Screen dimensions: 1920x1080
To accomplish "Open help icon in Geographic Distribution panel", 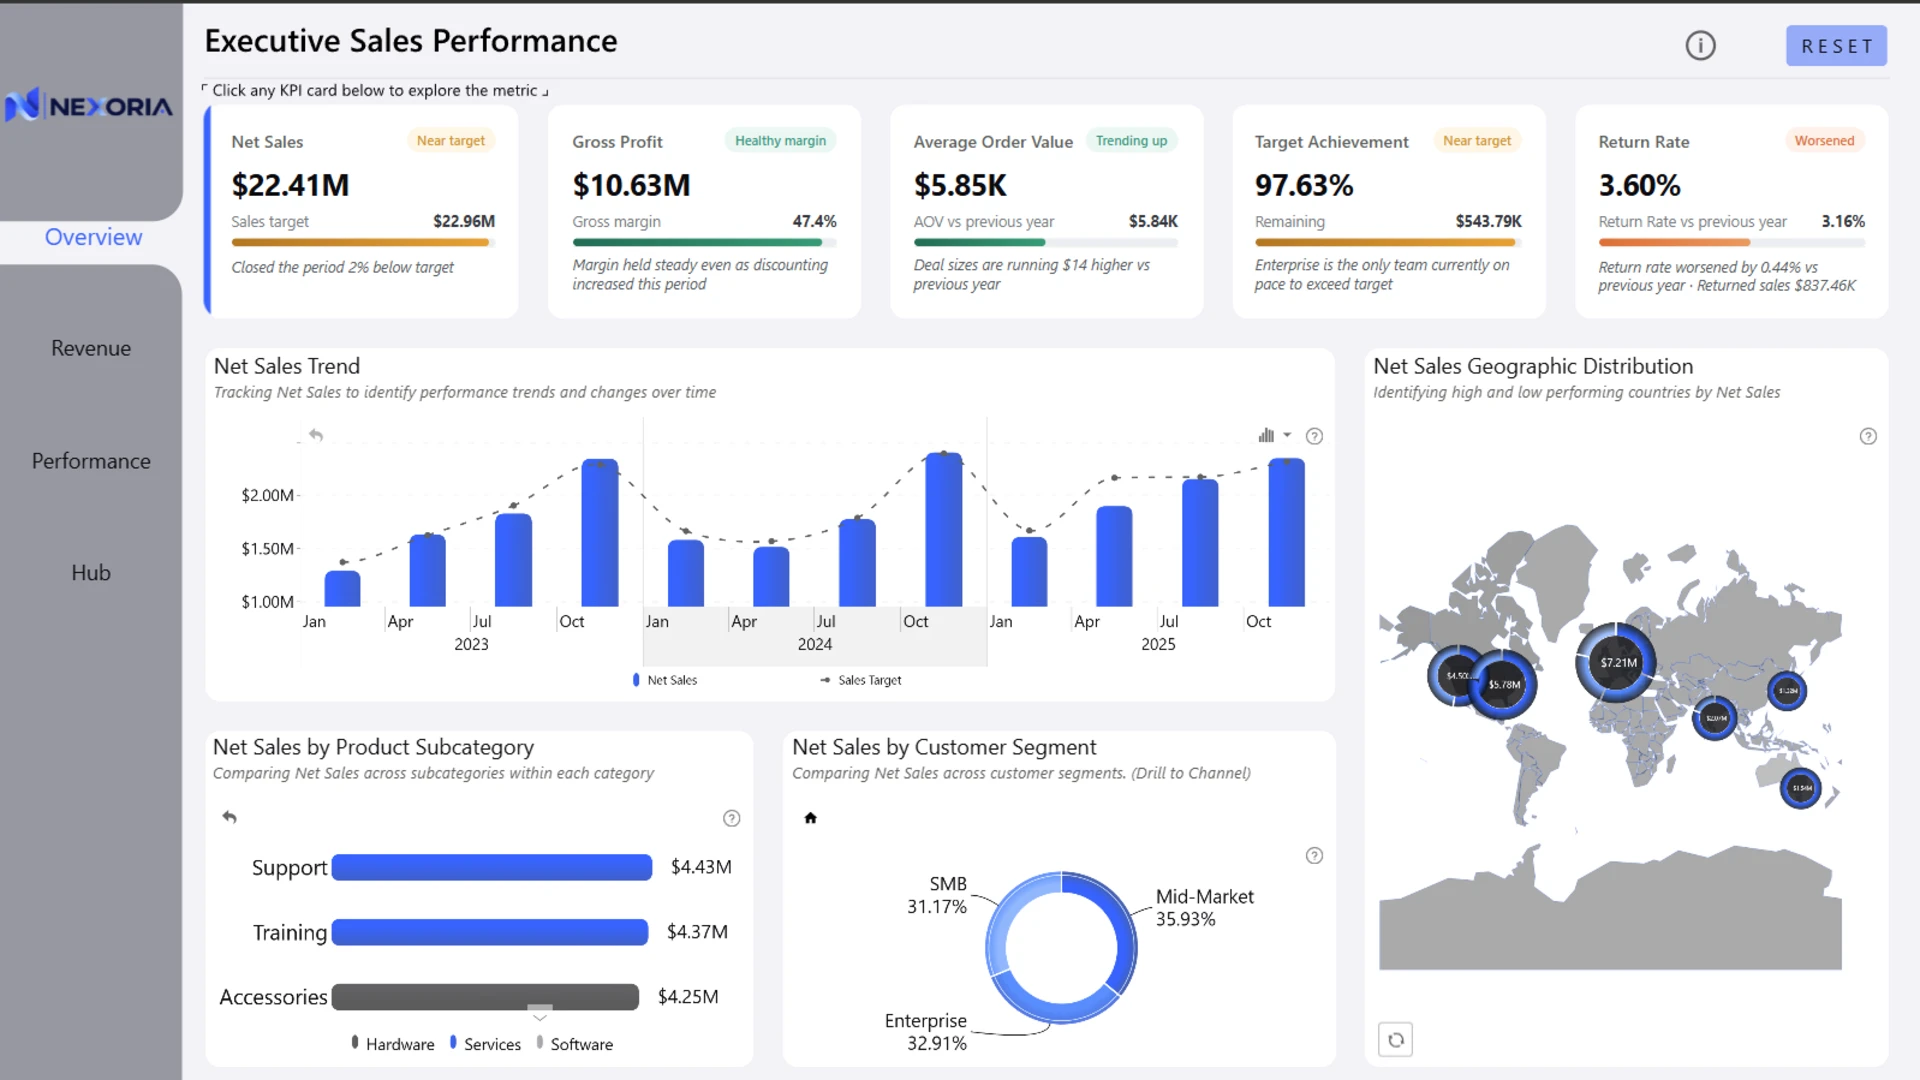I will coord(1868,436).
